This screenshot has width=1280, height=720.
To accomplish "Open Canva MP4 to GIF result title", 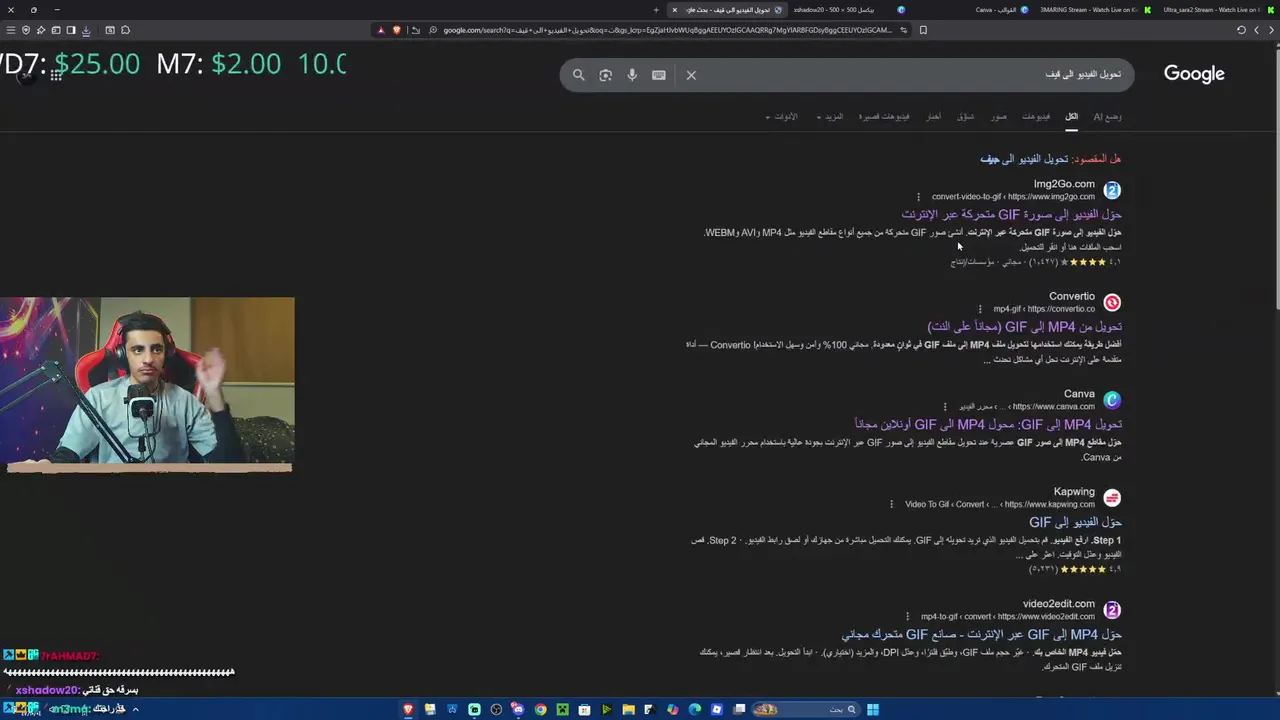I will [988, 425].
